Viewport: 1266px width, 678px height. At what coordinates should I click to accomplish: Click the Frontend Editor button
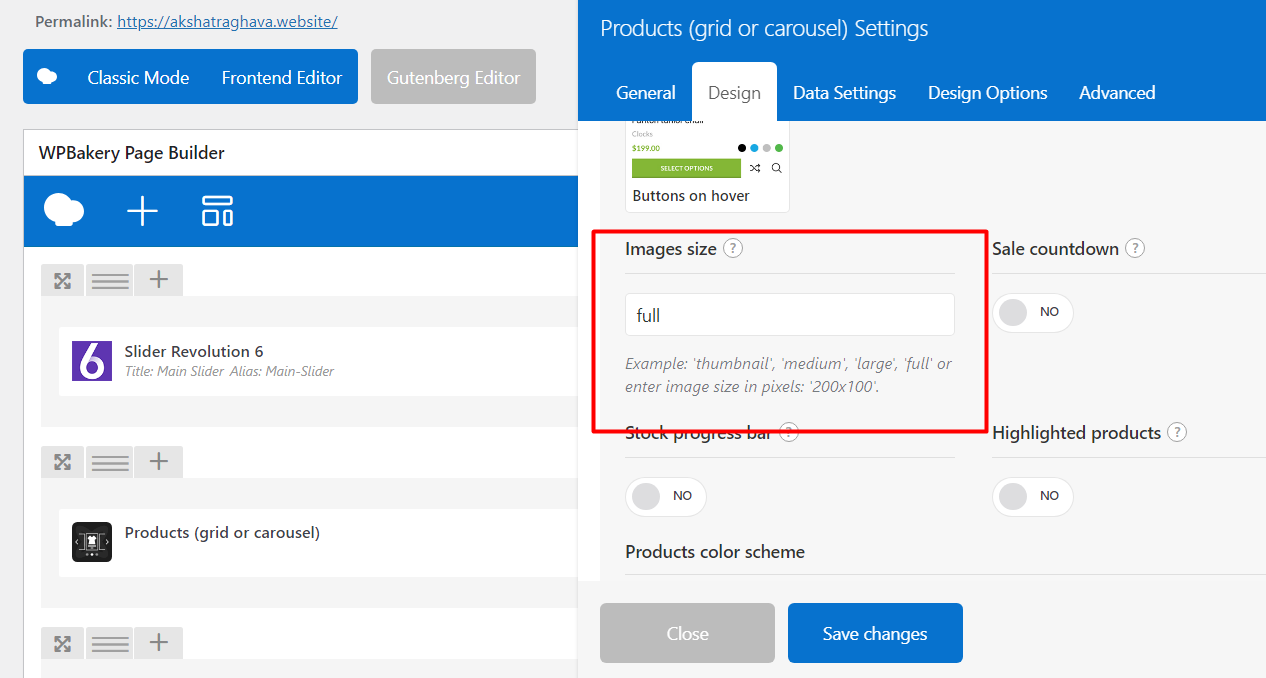282,77
